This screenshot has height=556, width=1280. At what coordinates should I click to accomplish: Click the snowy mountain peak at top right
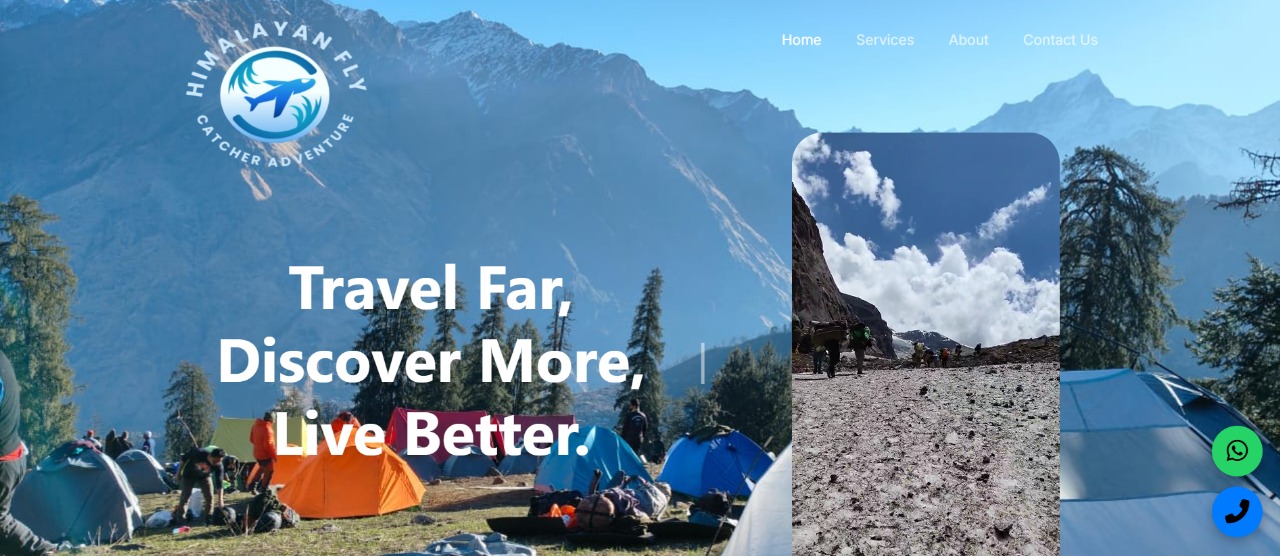(1078, 92)
